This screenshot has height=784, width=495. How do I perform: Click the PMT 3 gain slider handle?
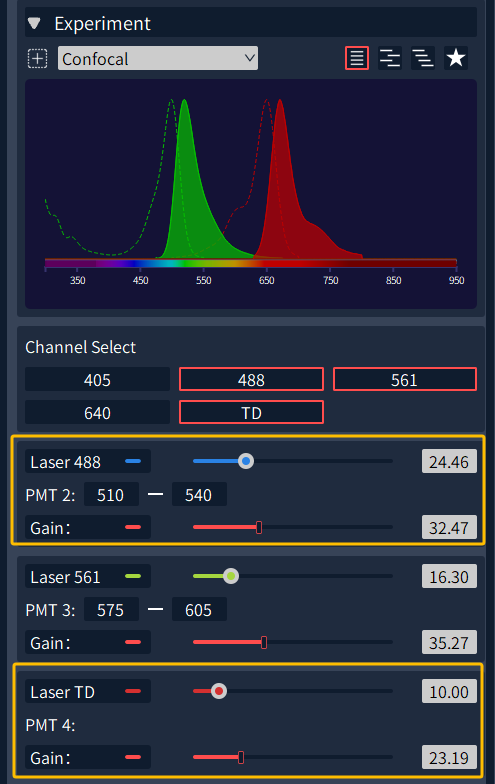(x=264, y=642)
